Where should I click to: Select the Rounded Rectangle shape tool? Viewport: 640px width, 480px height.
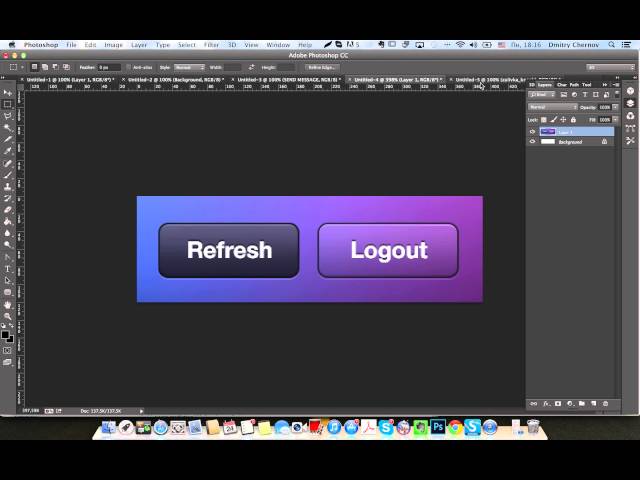click(x=7, y=293)
